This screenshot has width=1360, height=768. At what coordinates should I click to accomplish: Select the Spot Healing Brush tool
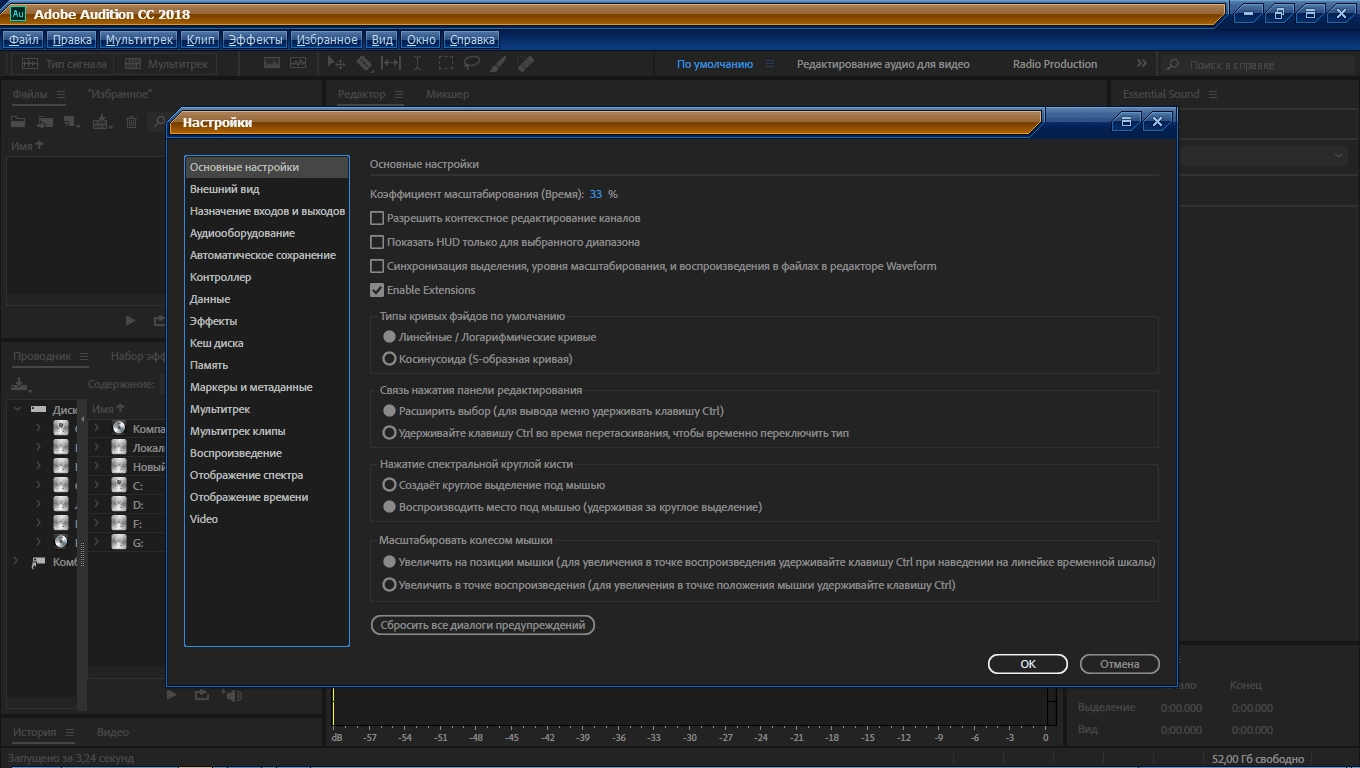coord(525,63)
